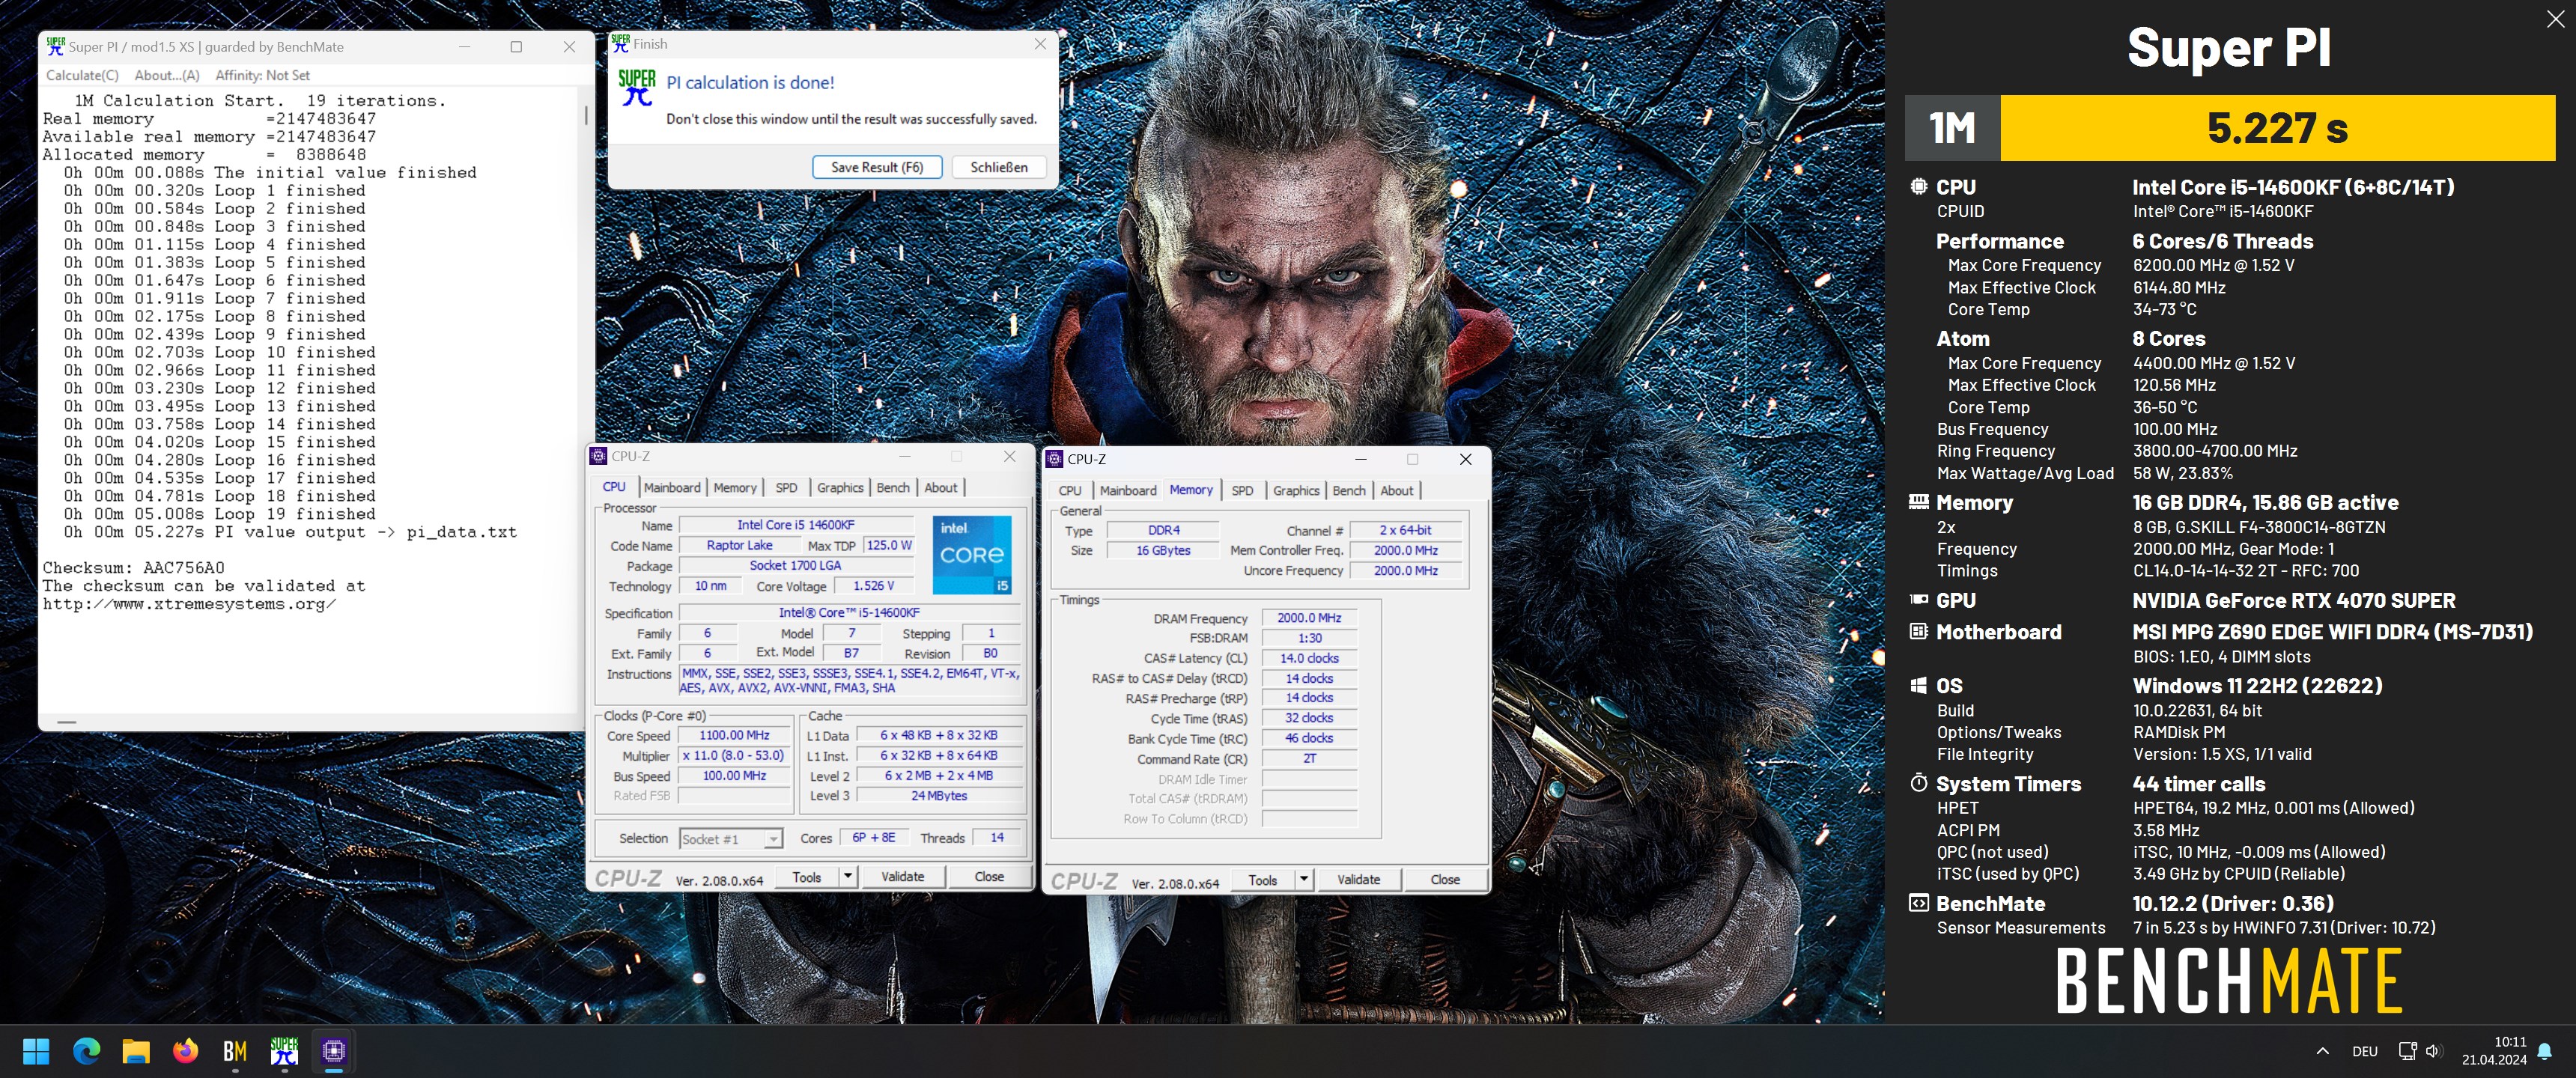Launch Microsoft Edge from taskbar
This screenshot has width=2576, height=1078.
87,1051
